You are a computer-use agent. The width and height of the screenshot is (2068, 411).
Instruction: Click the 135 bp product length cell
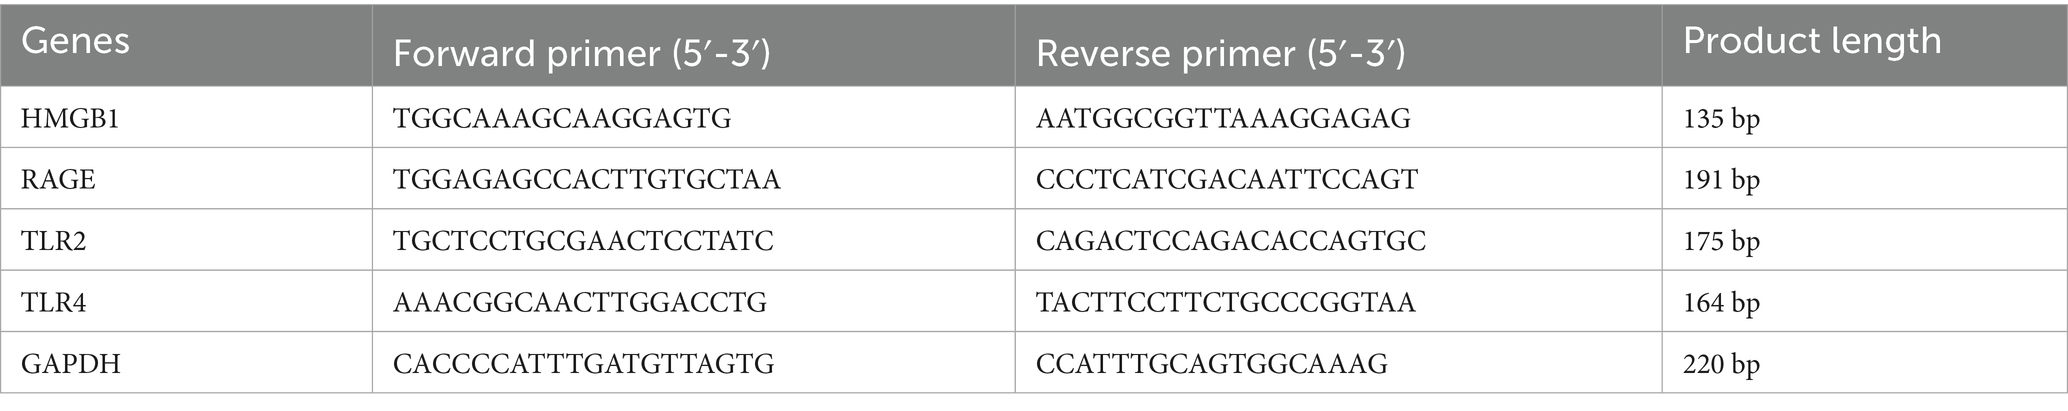tap(1721, 119)
